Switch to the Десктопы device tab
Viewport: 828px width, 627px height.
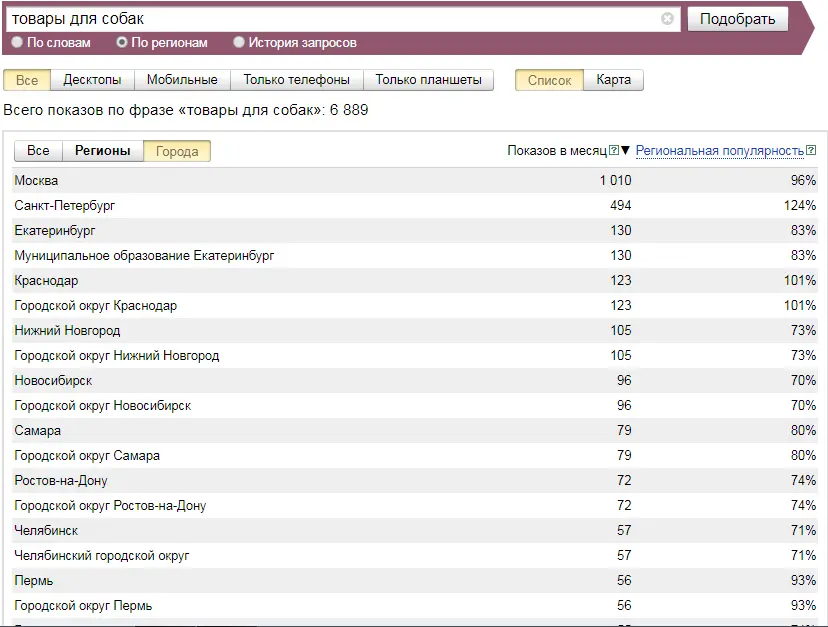92,80
